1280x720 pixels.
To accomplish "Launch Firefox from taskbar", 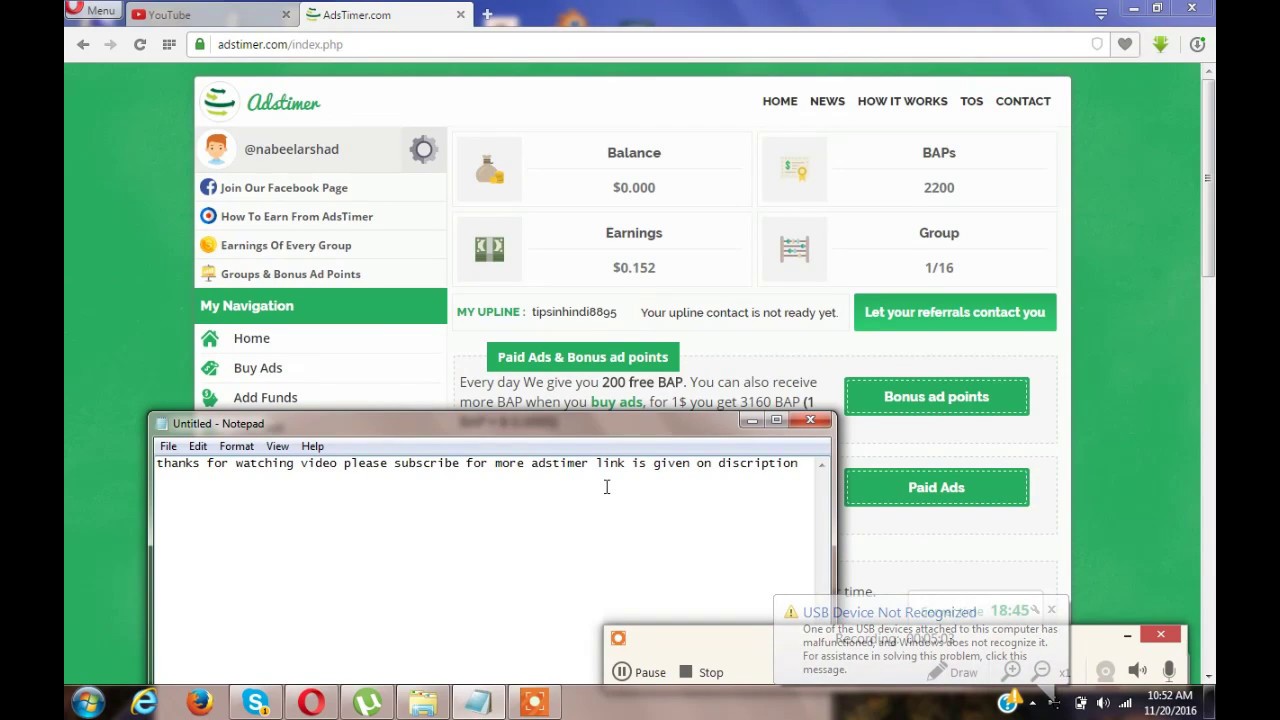I will click(200, 703).
